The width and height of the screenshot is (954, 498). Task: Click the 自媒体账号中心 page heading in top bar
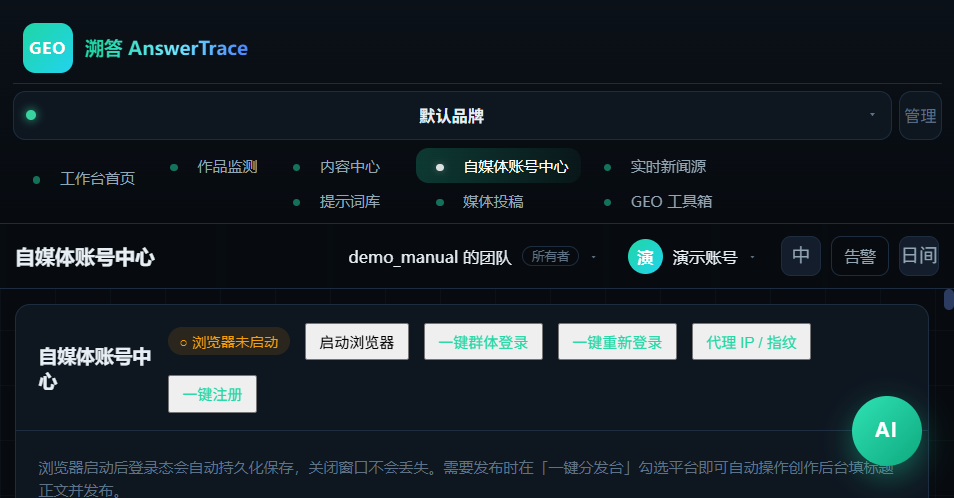tap(85, 257)
